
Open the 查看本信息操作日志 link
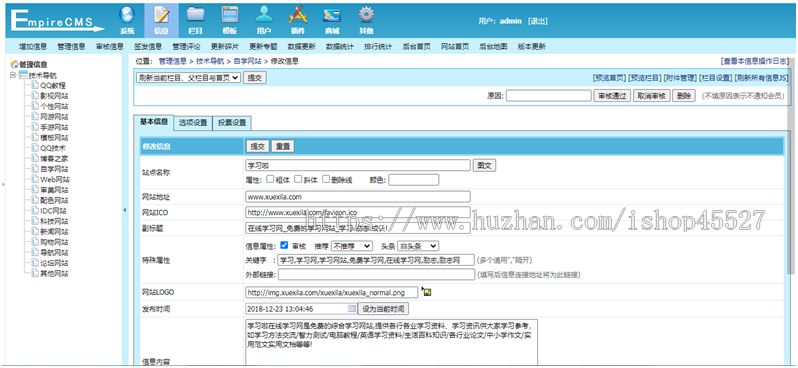[755, 61]
